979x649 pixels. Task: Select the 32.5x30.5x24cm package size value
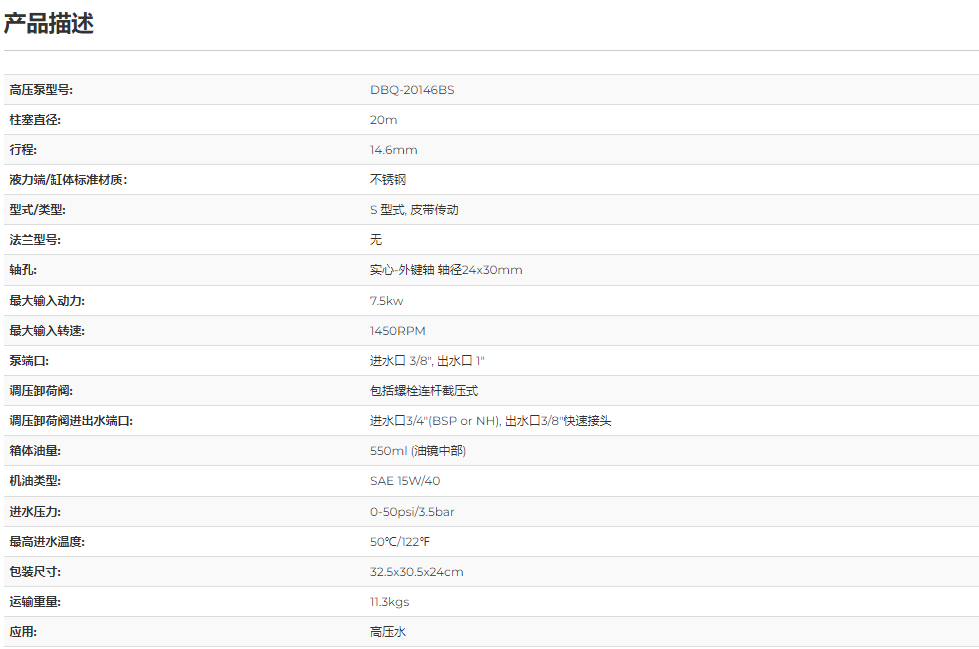[417, 572]
